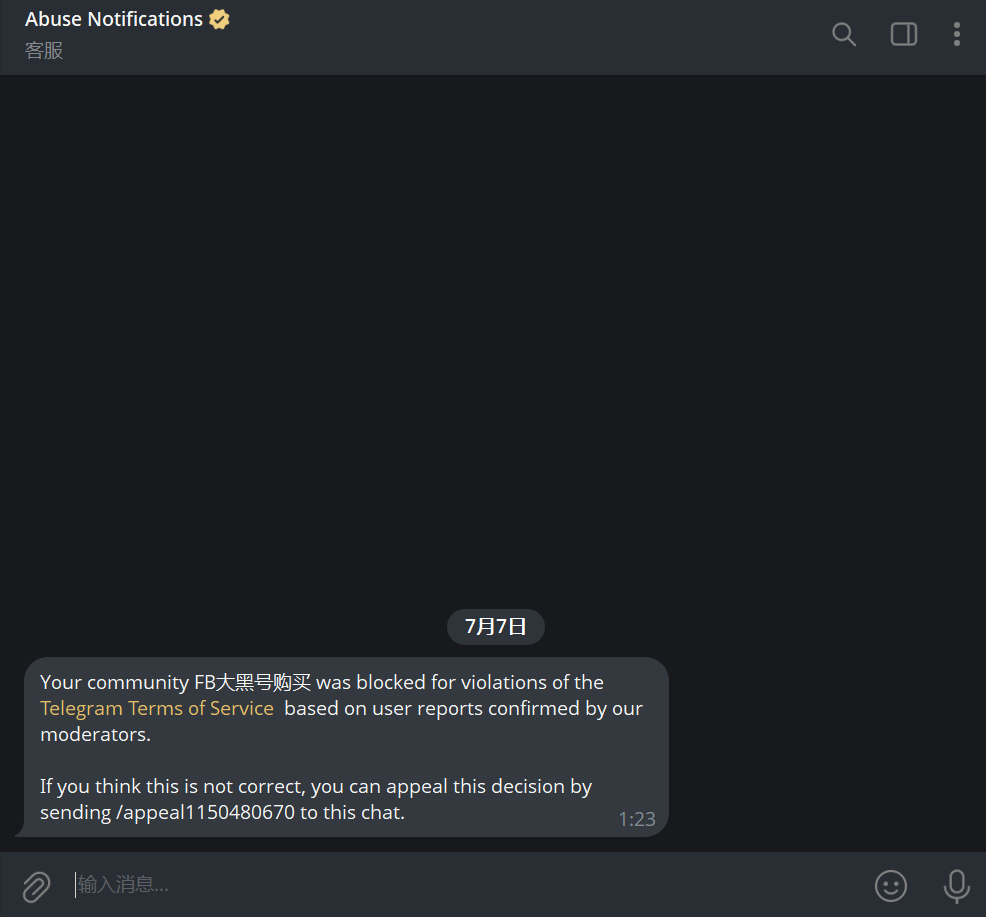
Task: Click the /appeal1150480670 command in message
Action: point(205,812)
